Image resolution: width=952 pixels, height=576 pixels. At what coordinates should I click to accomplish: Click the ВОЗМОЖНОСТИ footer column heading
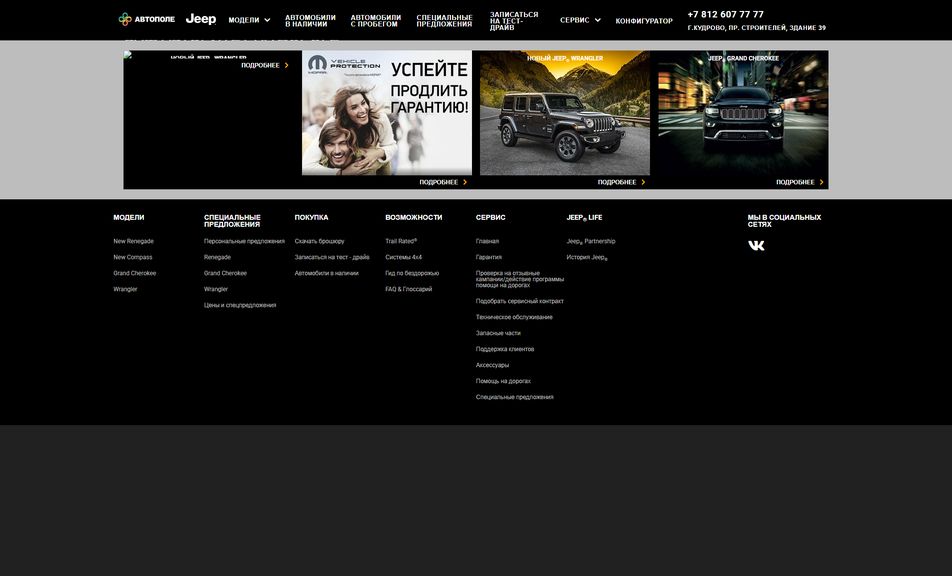[x=414, y=217]
